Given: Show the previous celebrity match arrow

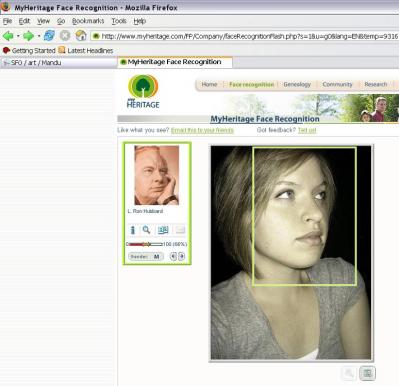Looking at the screenshot, I should [173, 256].
